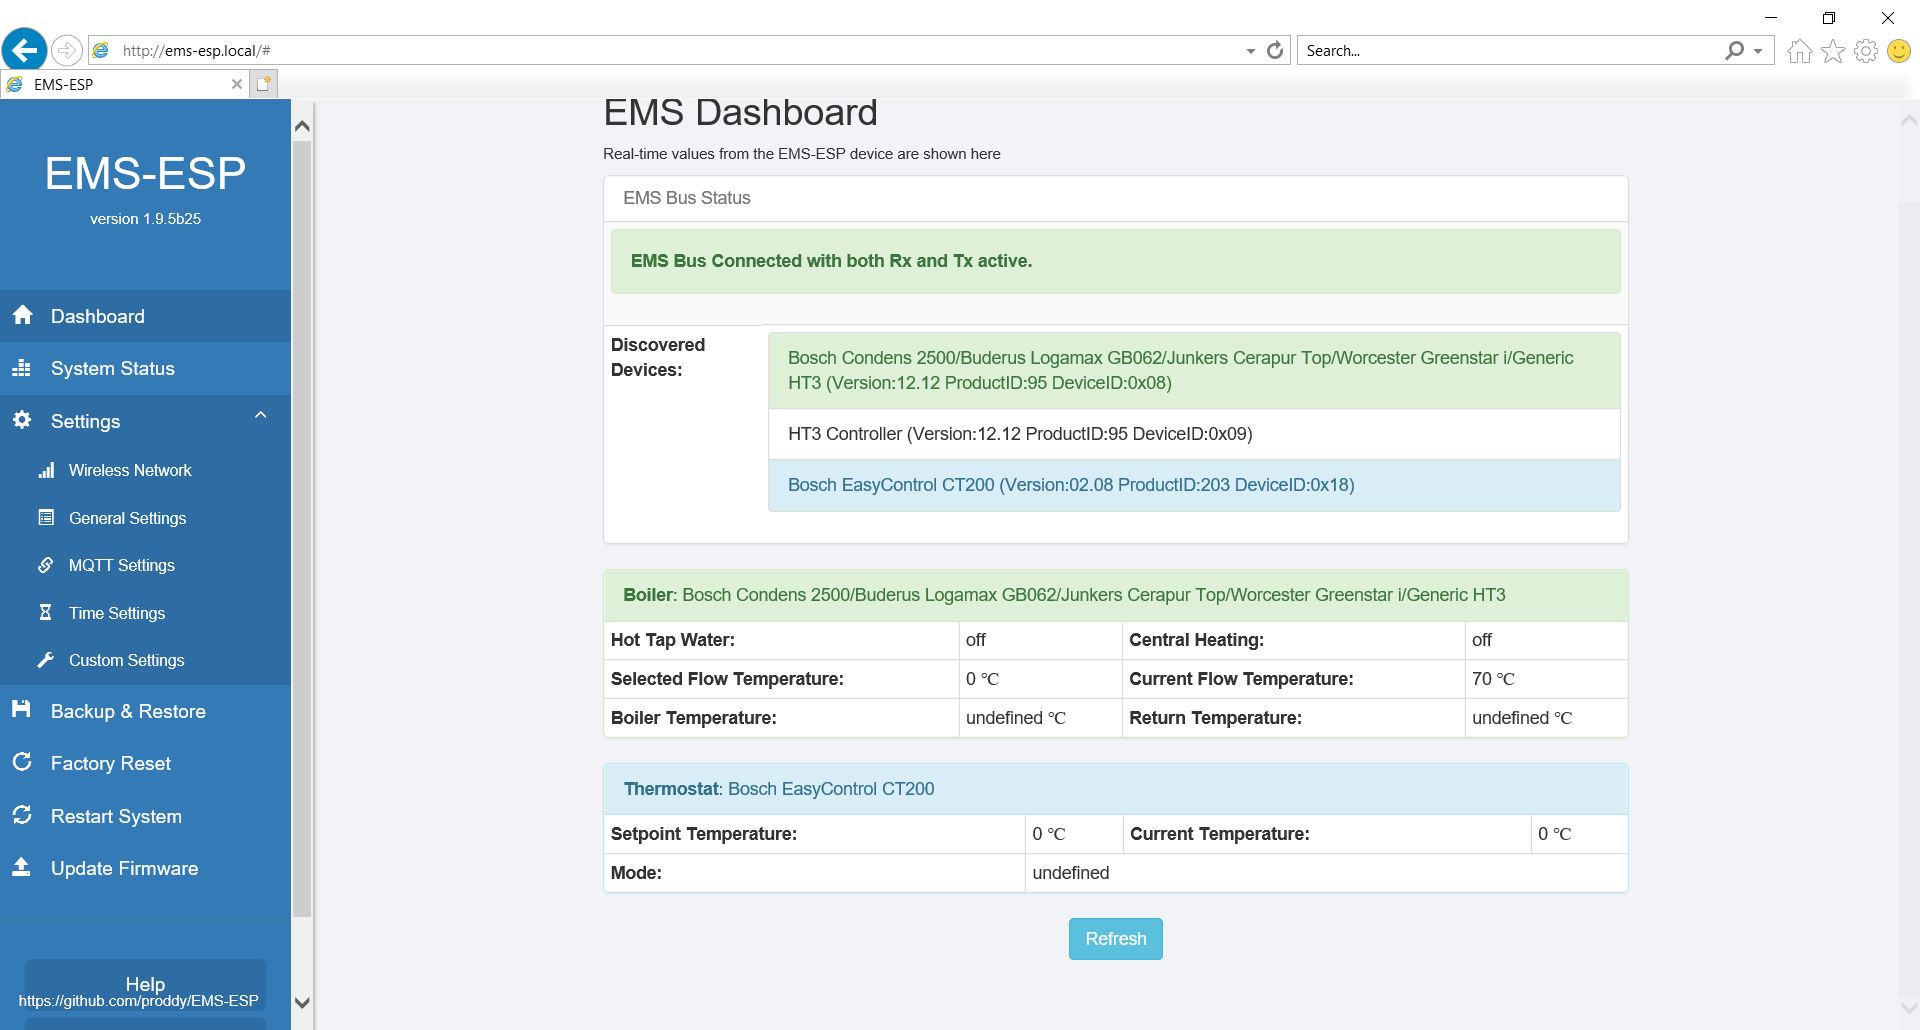This screenshot has width=1920, height=1030.
Task: Click the Refresh button
Action: (x=1115, y=939)
